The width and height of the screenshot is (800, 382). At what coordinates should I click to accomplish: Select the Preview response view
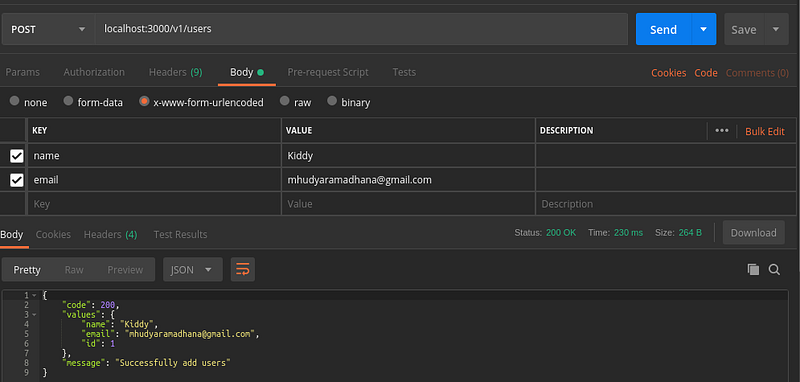click(x=125, y=270)
